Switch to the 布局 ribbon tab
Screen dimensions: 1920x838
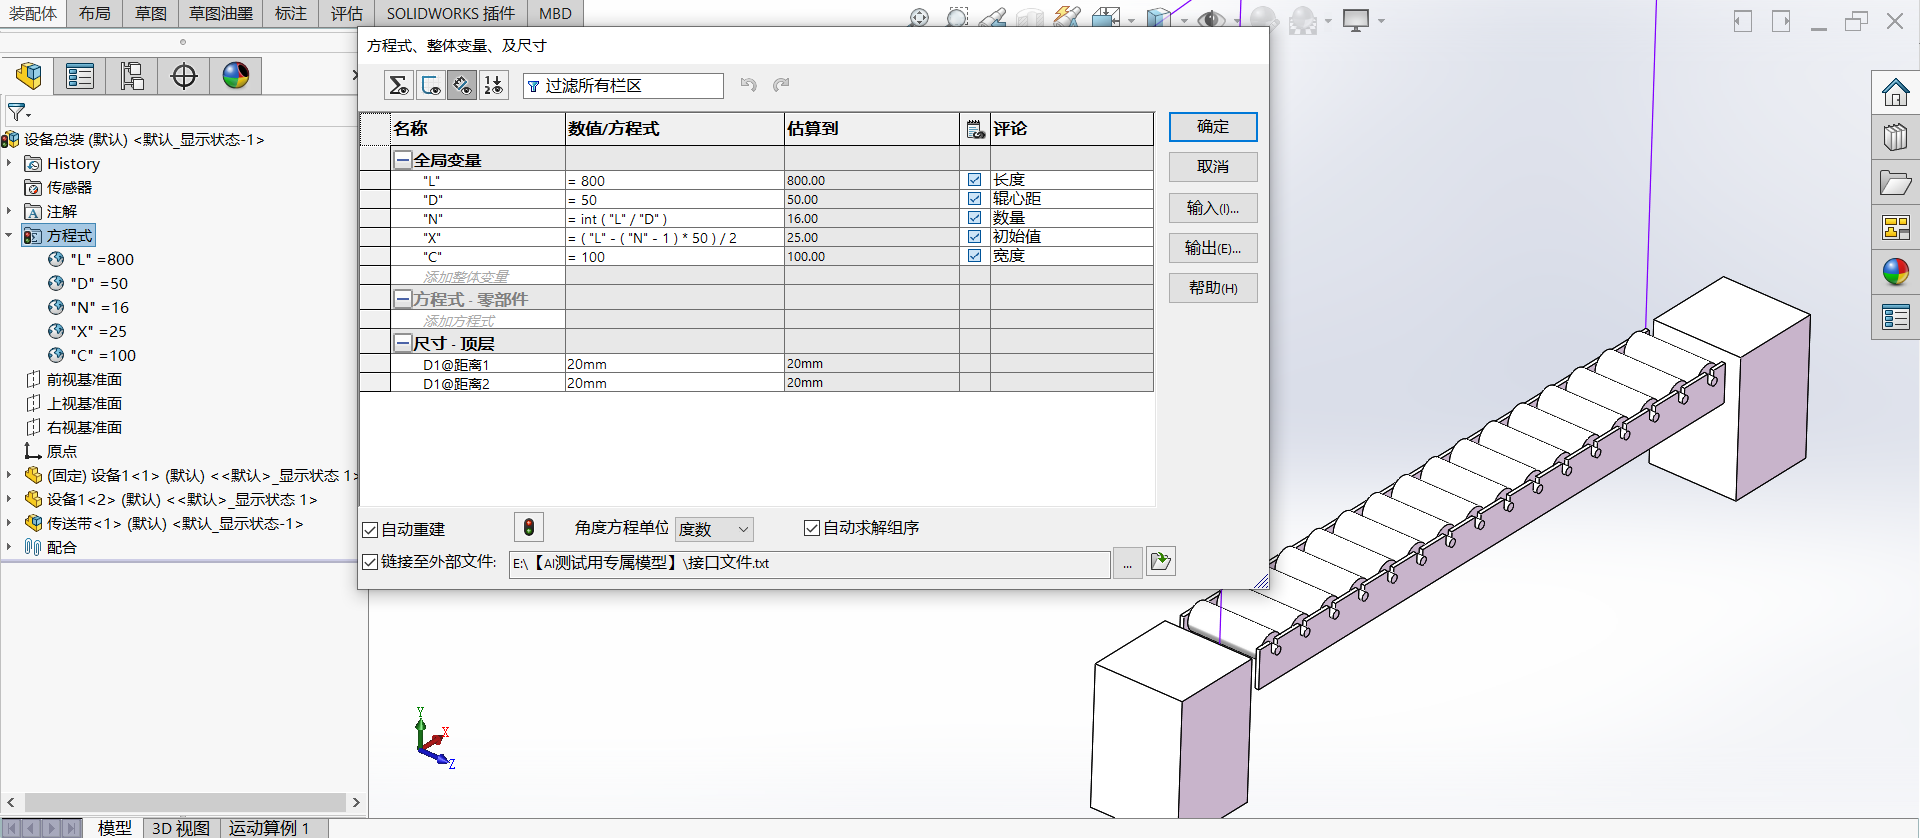tap(95, 13)
